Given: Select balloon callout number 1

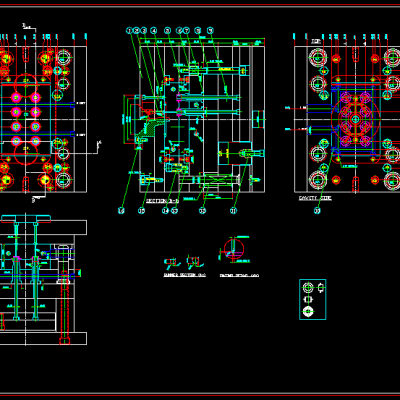Looking at the screenshot, I should coord(129,31).
